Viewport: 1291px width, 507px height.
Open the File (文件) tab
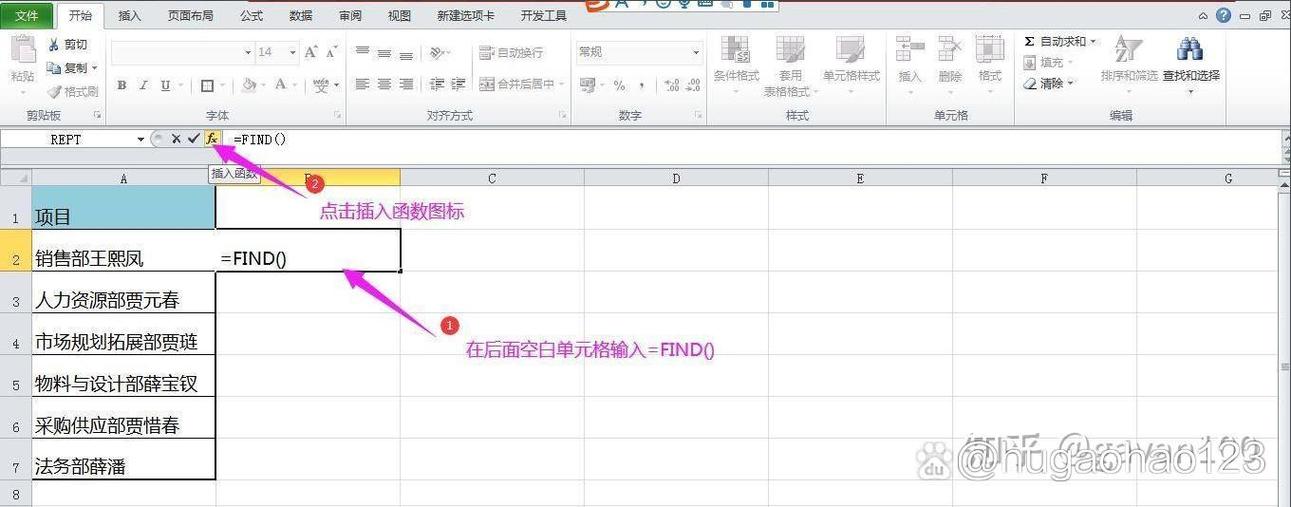tap(27, 16)
